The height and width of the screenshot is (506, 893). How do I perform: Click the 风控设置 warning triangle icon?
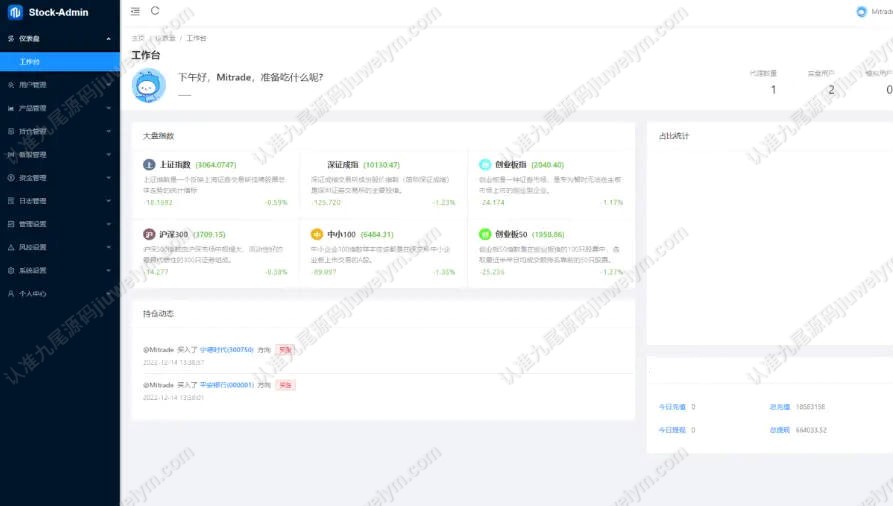click(x=11, y=247)
